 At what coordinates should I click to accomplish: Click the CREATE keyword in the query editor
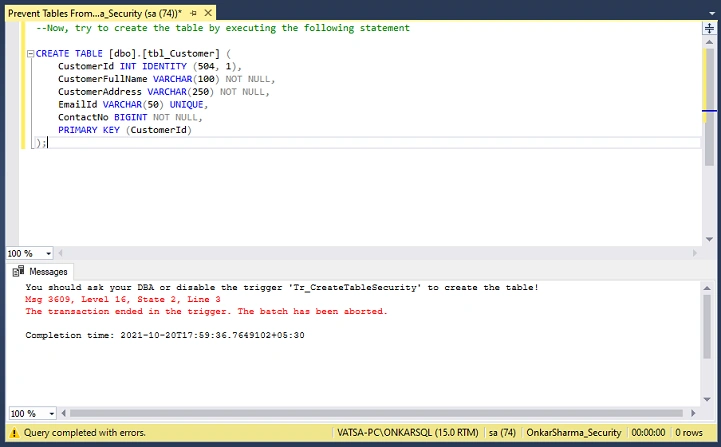coord(52,54)
